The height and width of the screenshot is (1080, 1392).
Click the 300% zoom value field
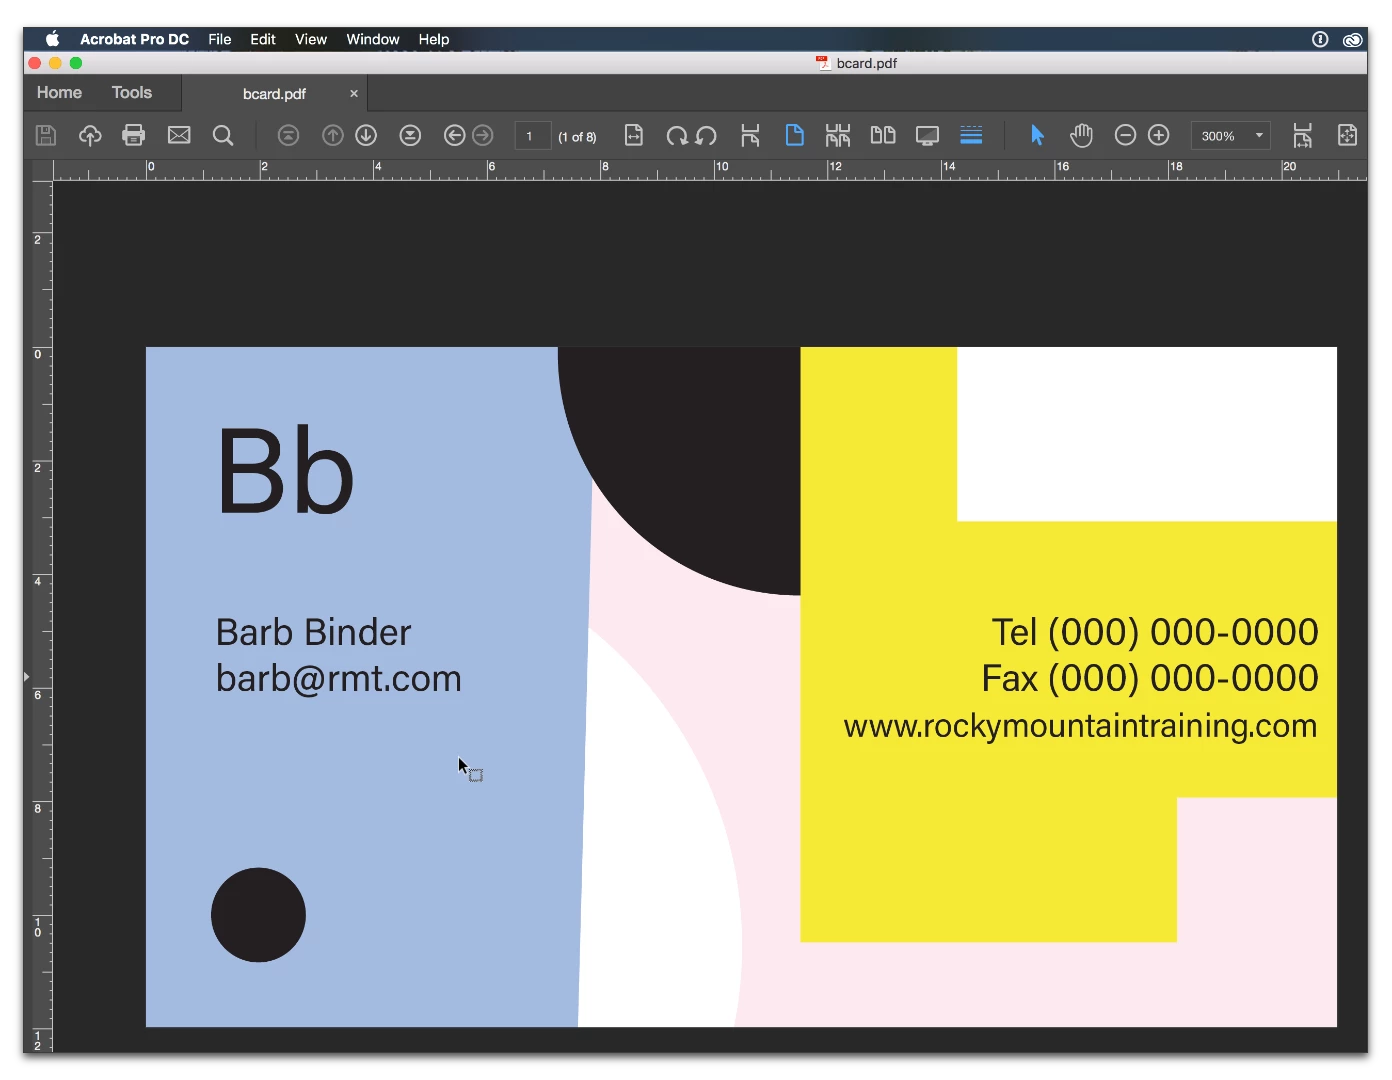tap(1219, 136)
